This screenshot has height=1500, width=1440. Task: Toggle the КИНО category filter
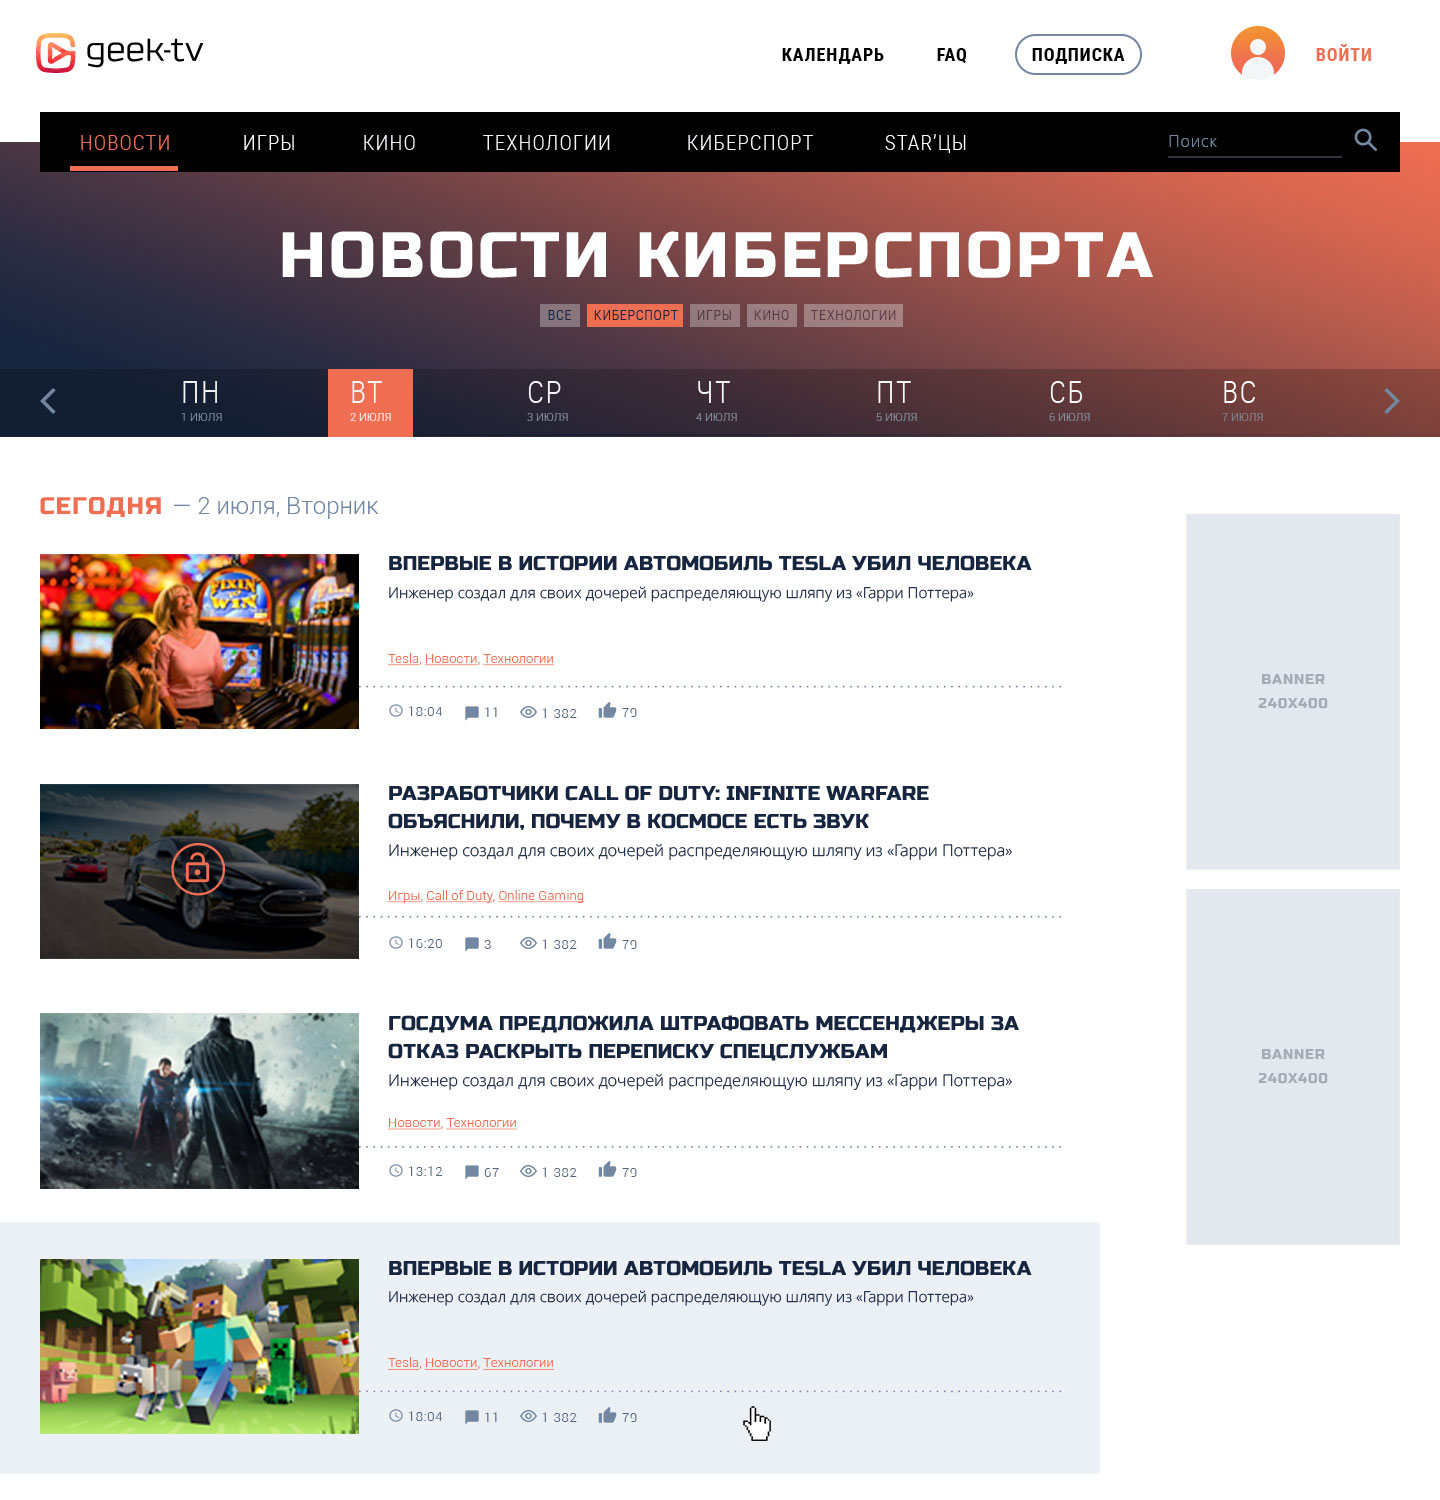[x=771, y=315]
